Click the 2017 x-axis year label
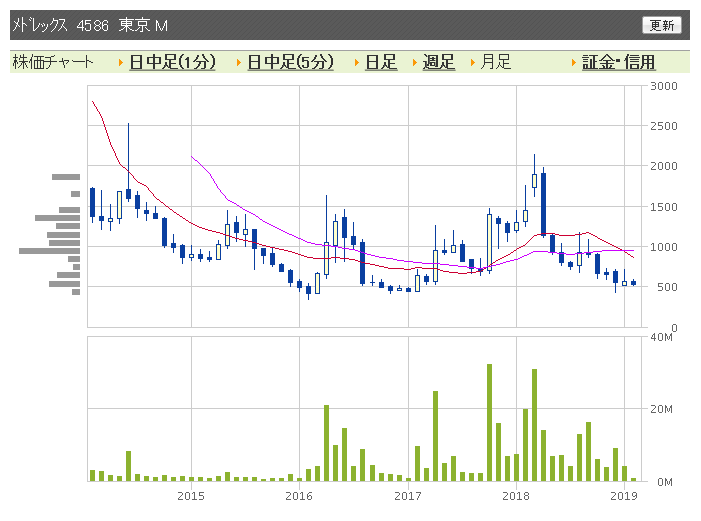 (408, 496)
